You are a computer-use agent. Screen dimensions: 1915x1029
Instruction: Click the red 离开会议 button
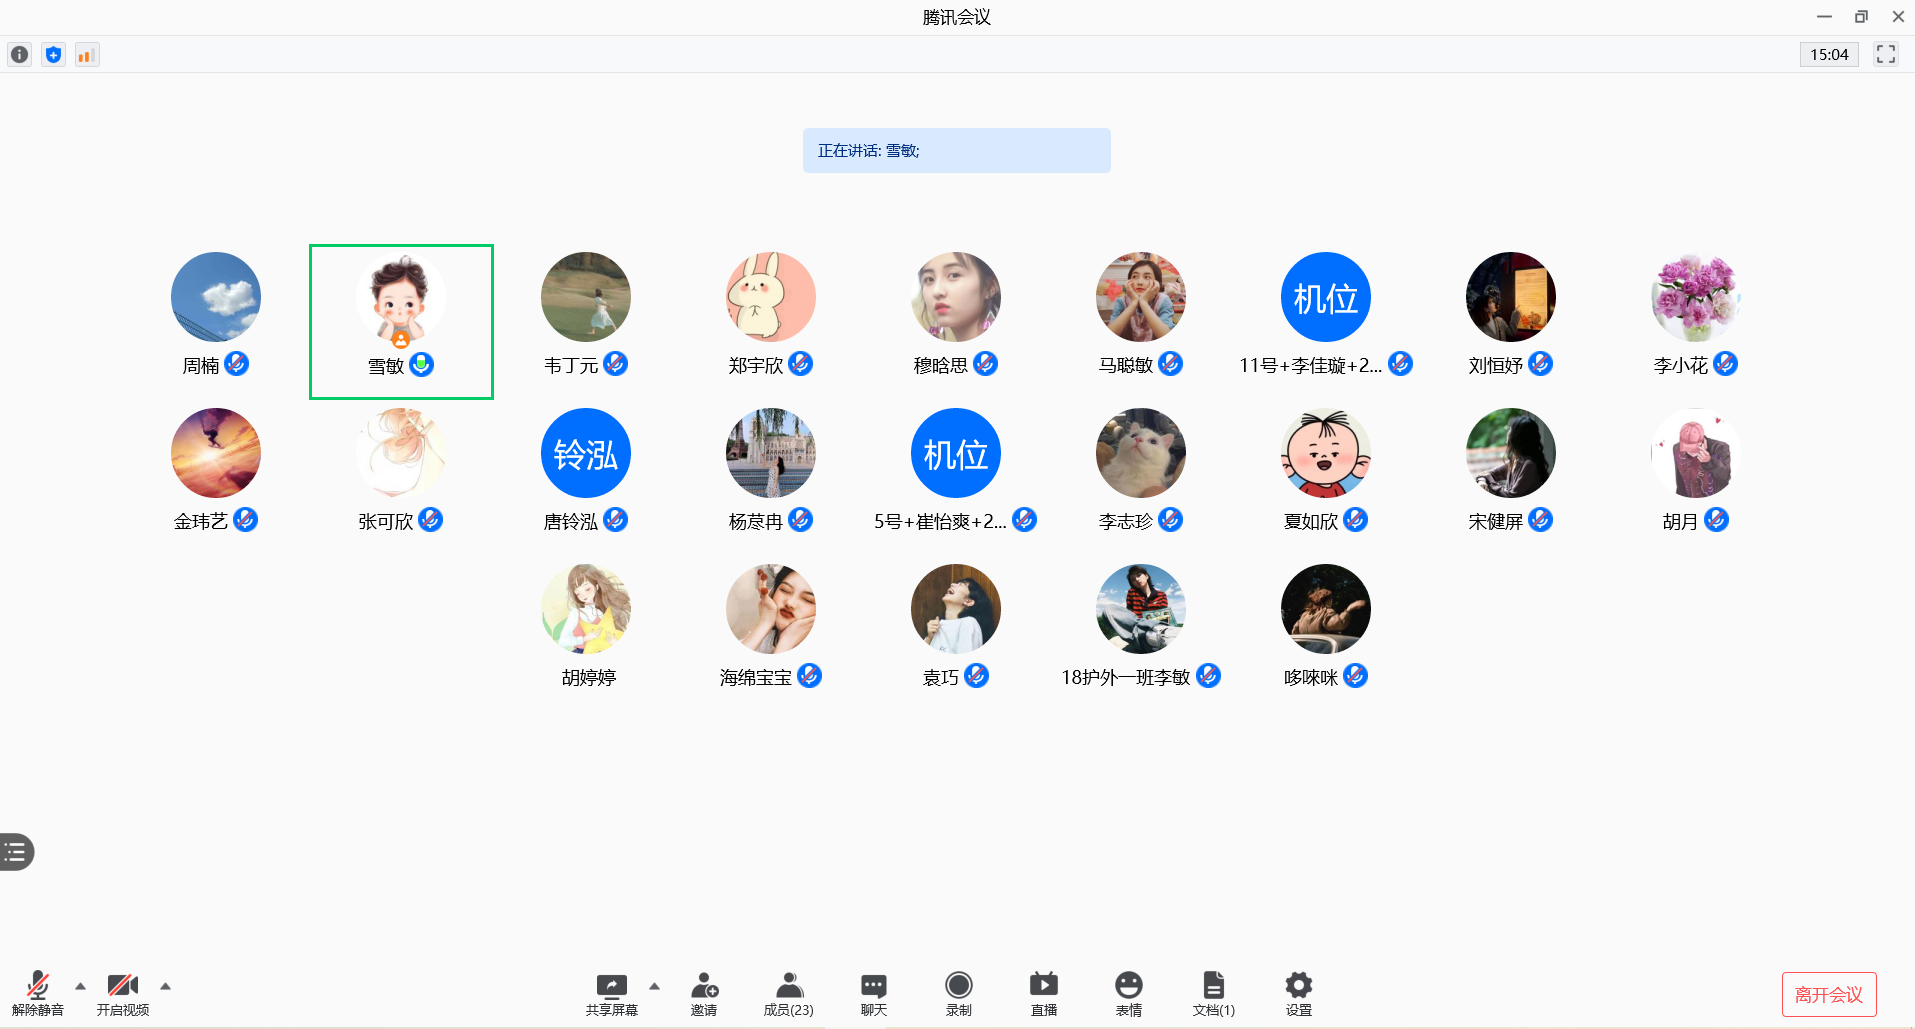[1828, 994]
